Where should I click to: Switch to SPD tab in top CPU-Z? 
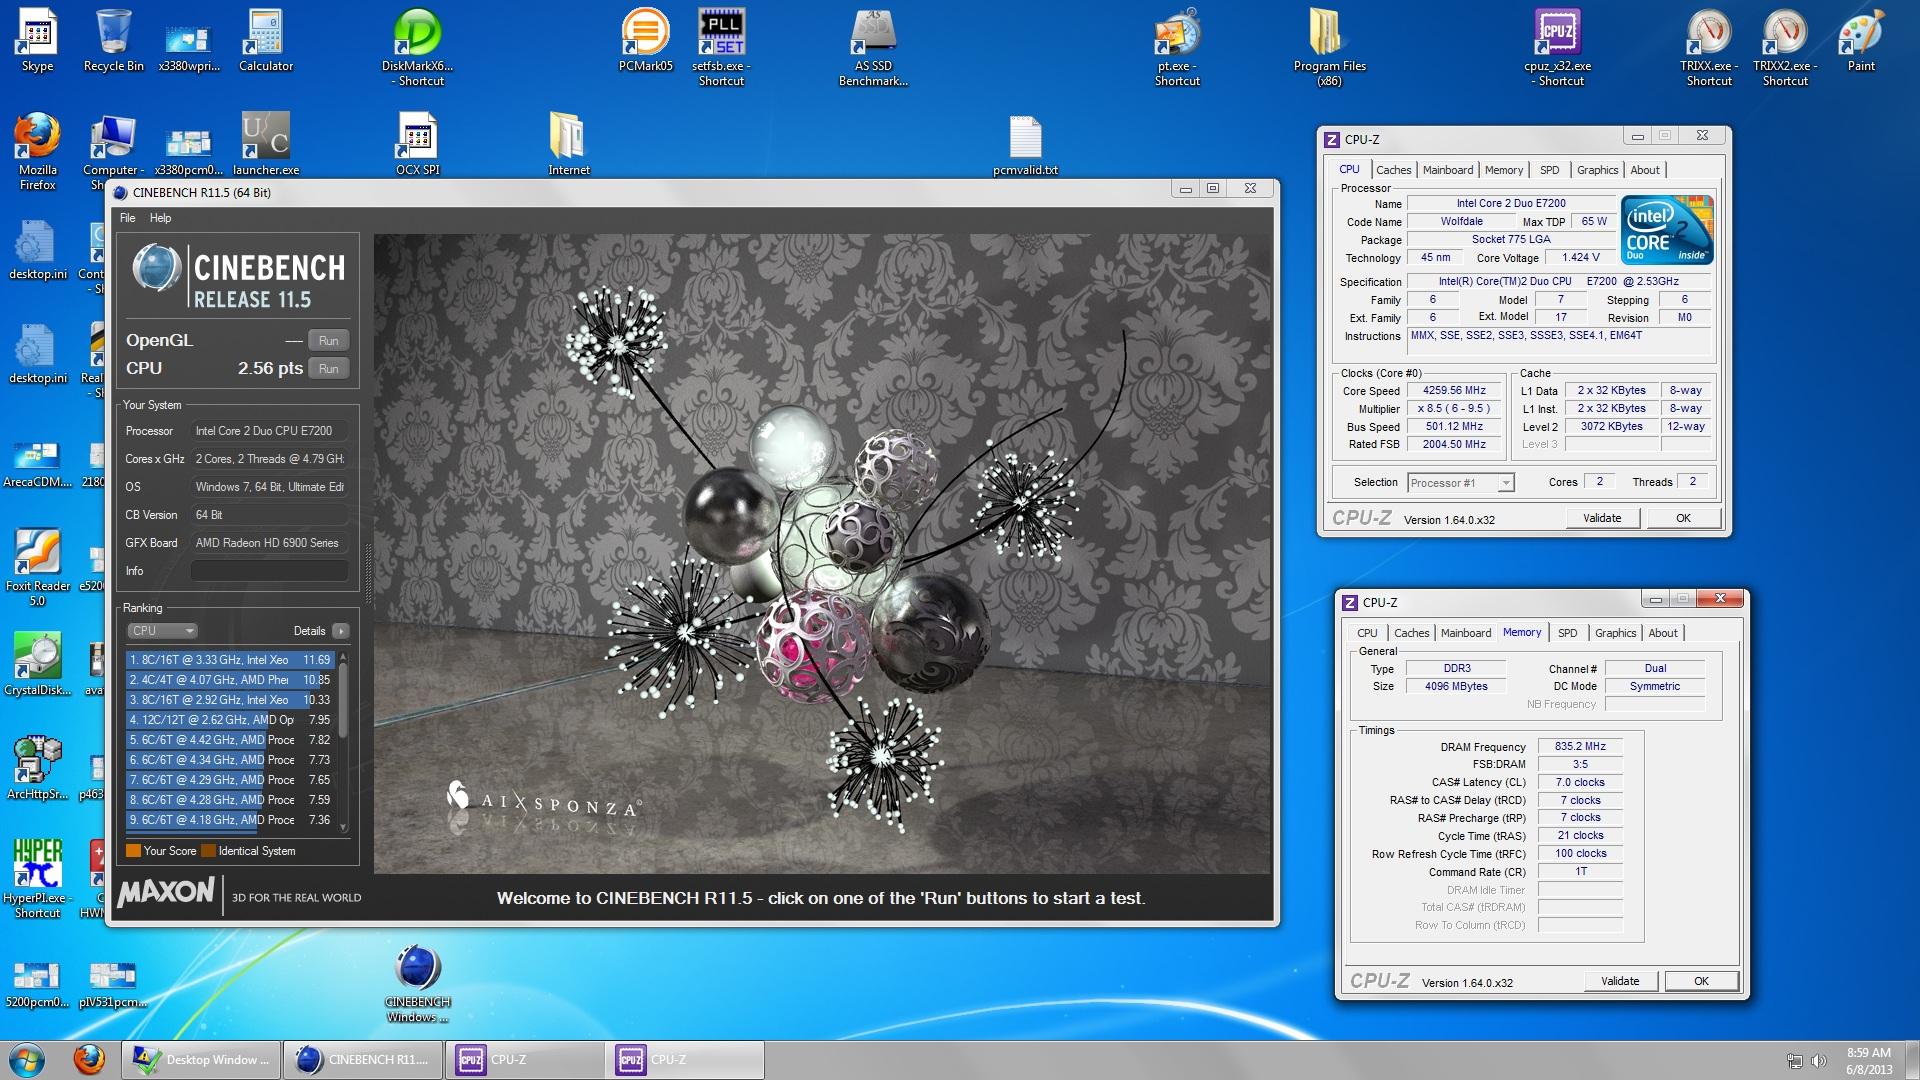point(1549,170)
